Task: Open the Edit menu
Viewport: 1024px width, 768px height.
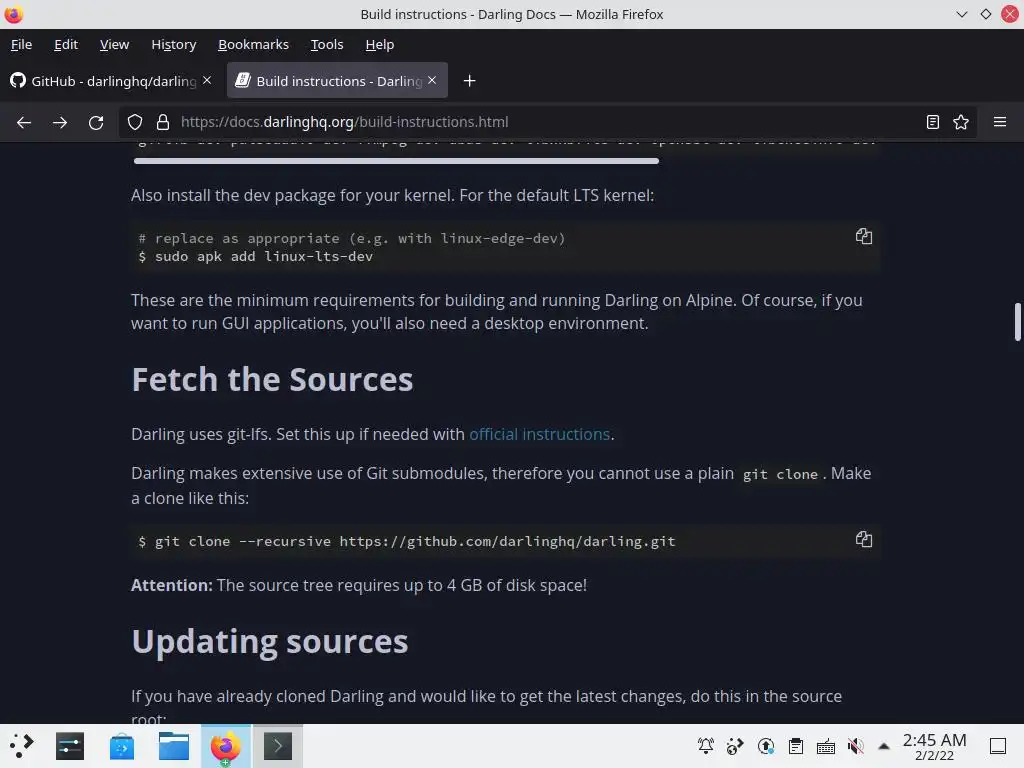Action: (66, 44)
